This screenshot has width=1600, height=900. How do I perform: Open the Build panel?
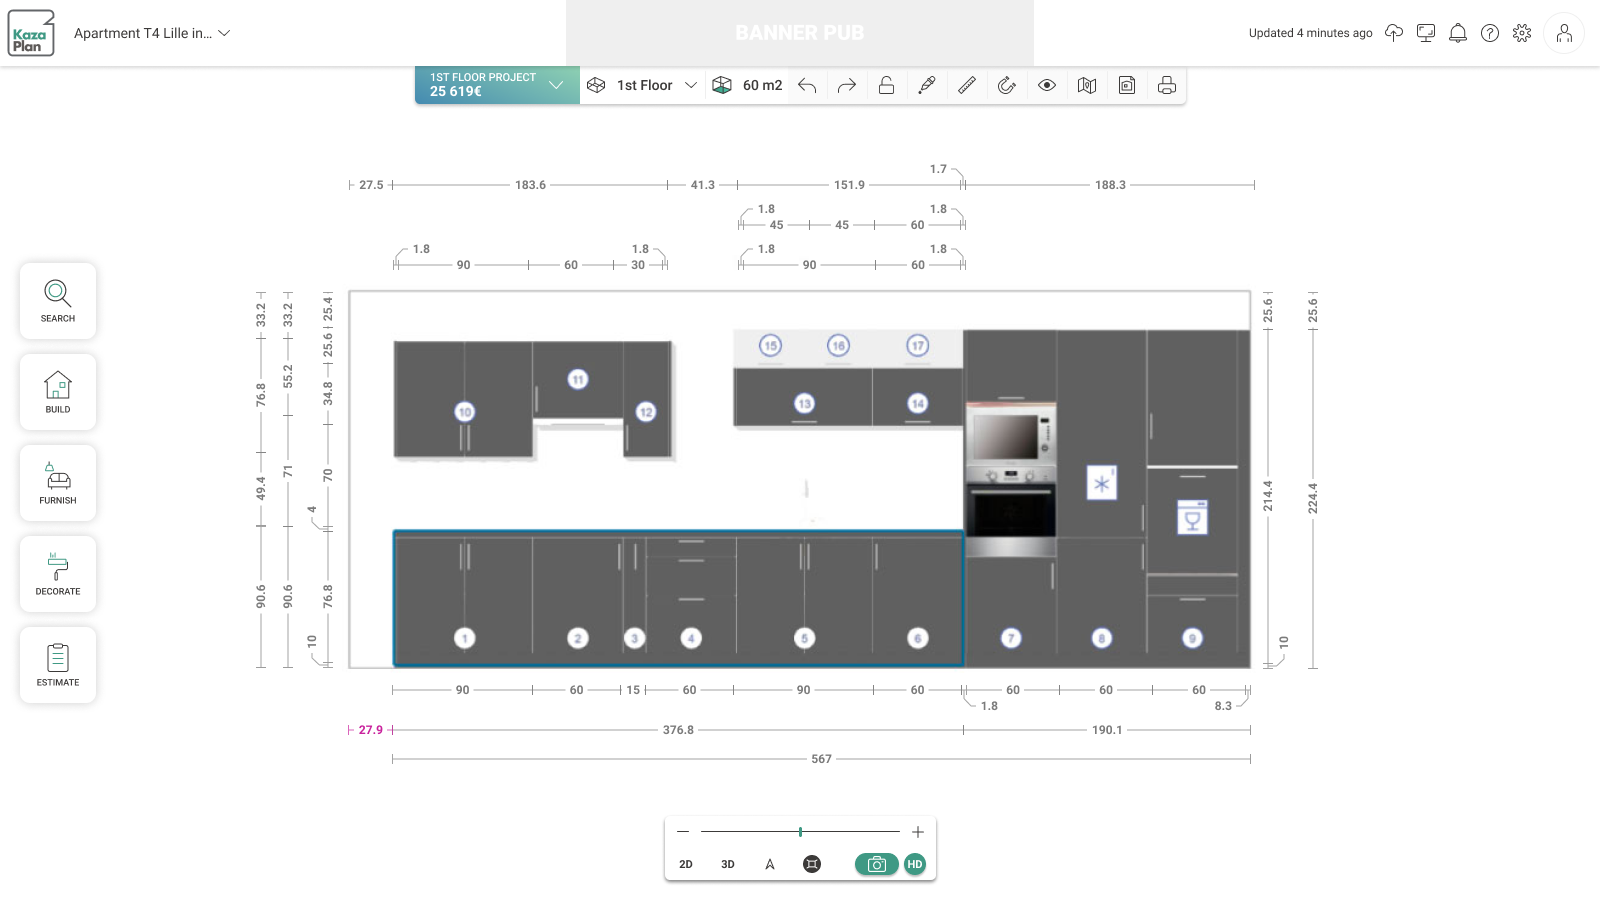tap(58, 392)
